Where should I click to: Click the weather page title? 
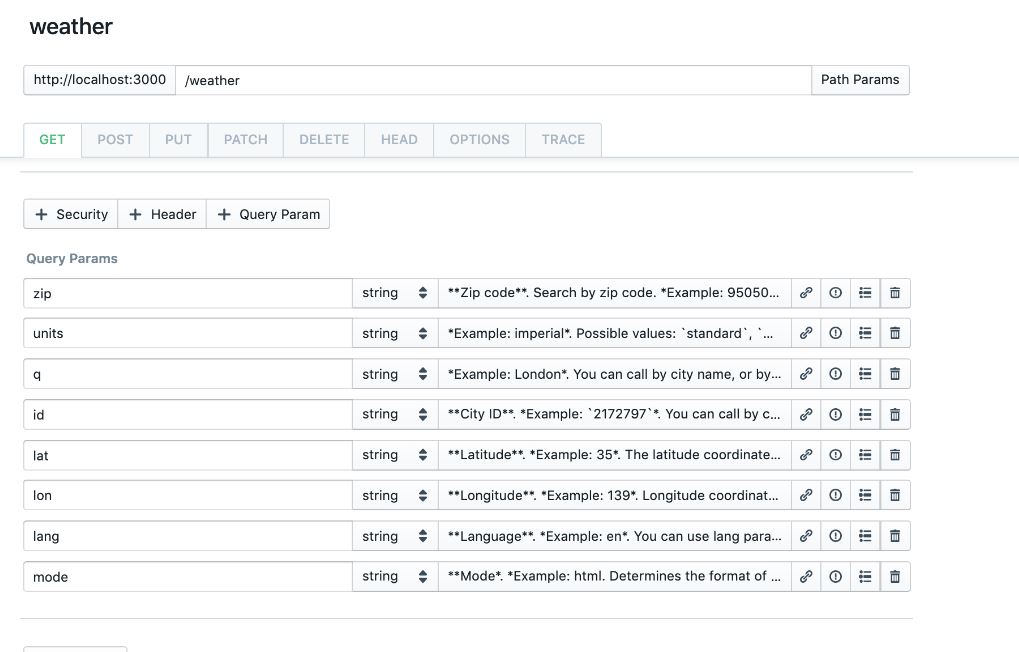click(x=71, y=27)
